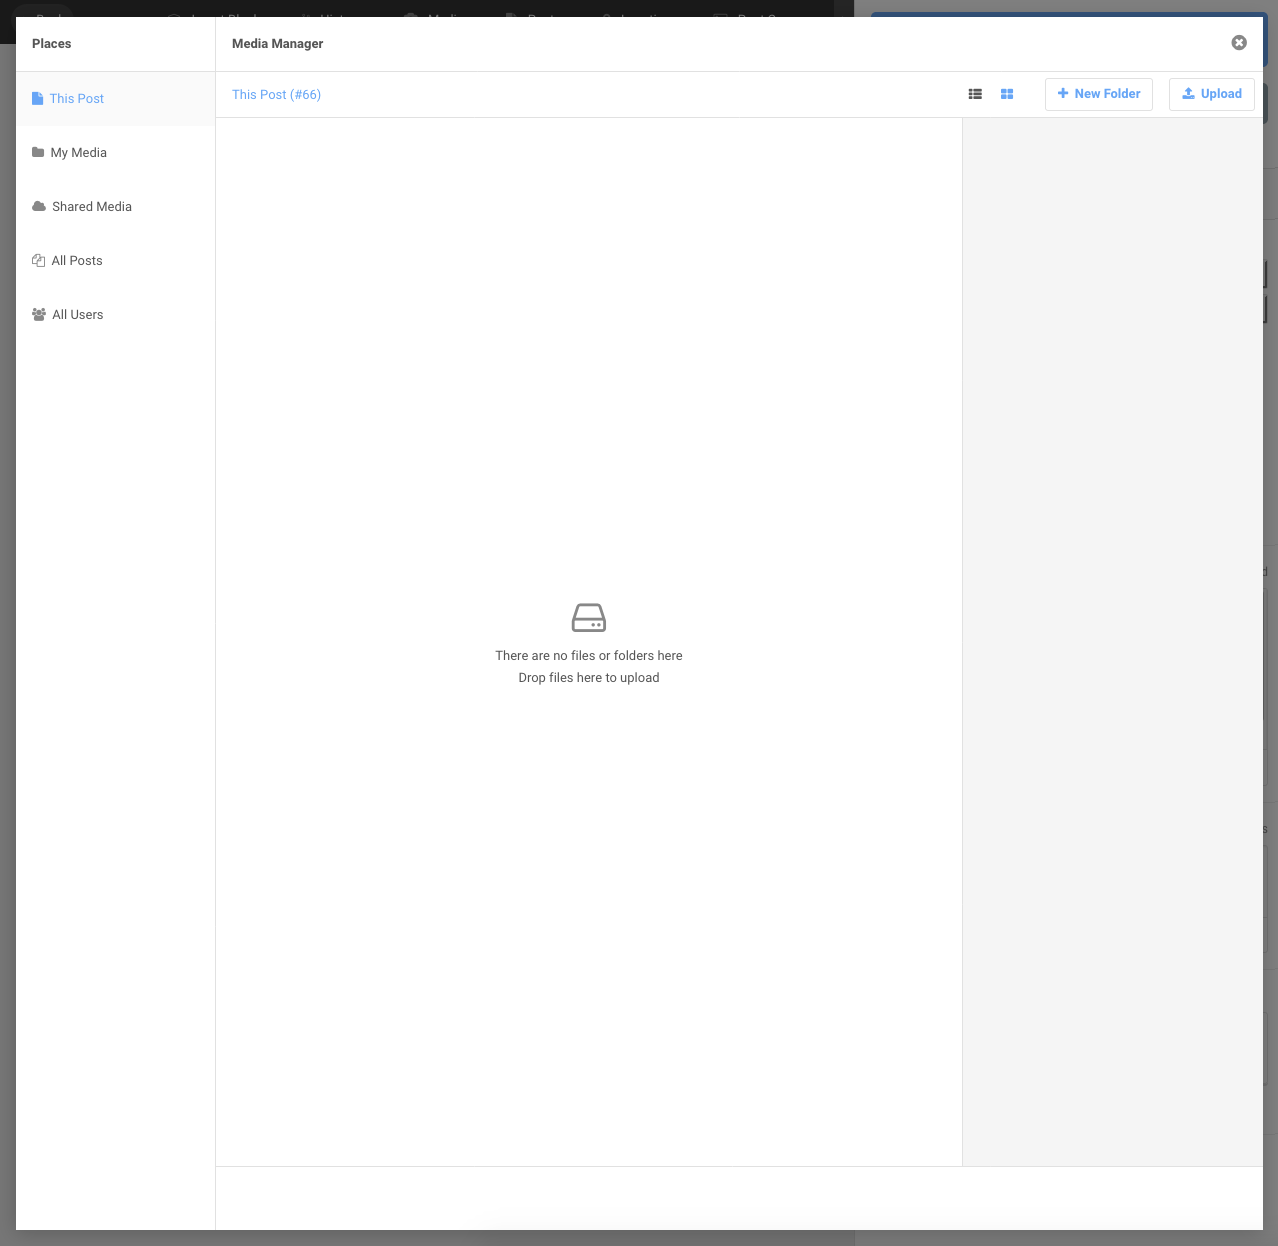Click the Media Manager title

pos(278,44)
